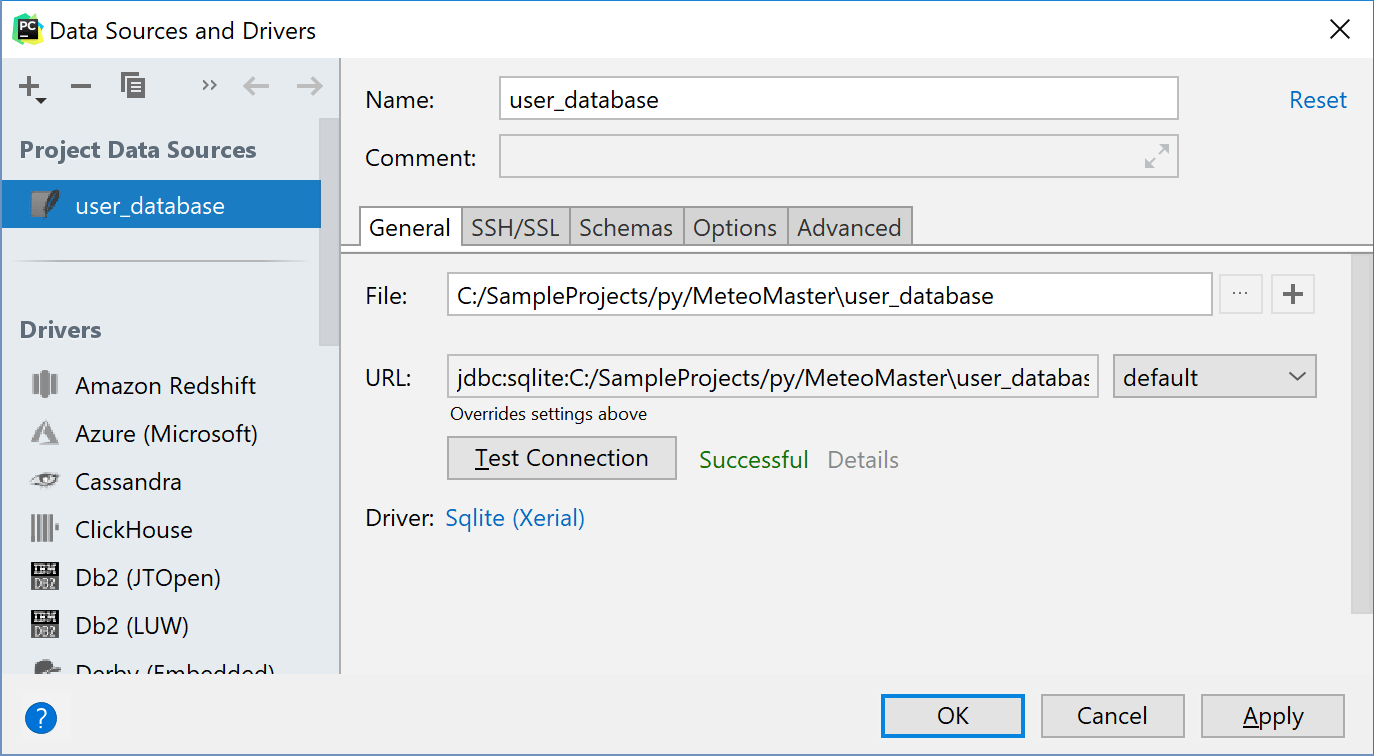The height and width of the screenshot is (756, 1374).
Task: Browse for a database file
Action: click(x=1241, y=293)
